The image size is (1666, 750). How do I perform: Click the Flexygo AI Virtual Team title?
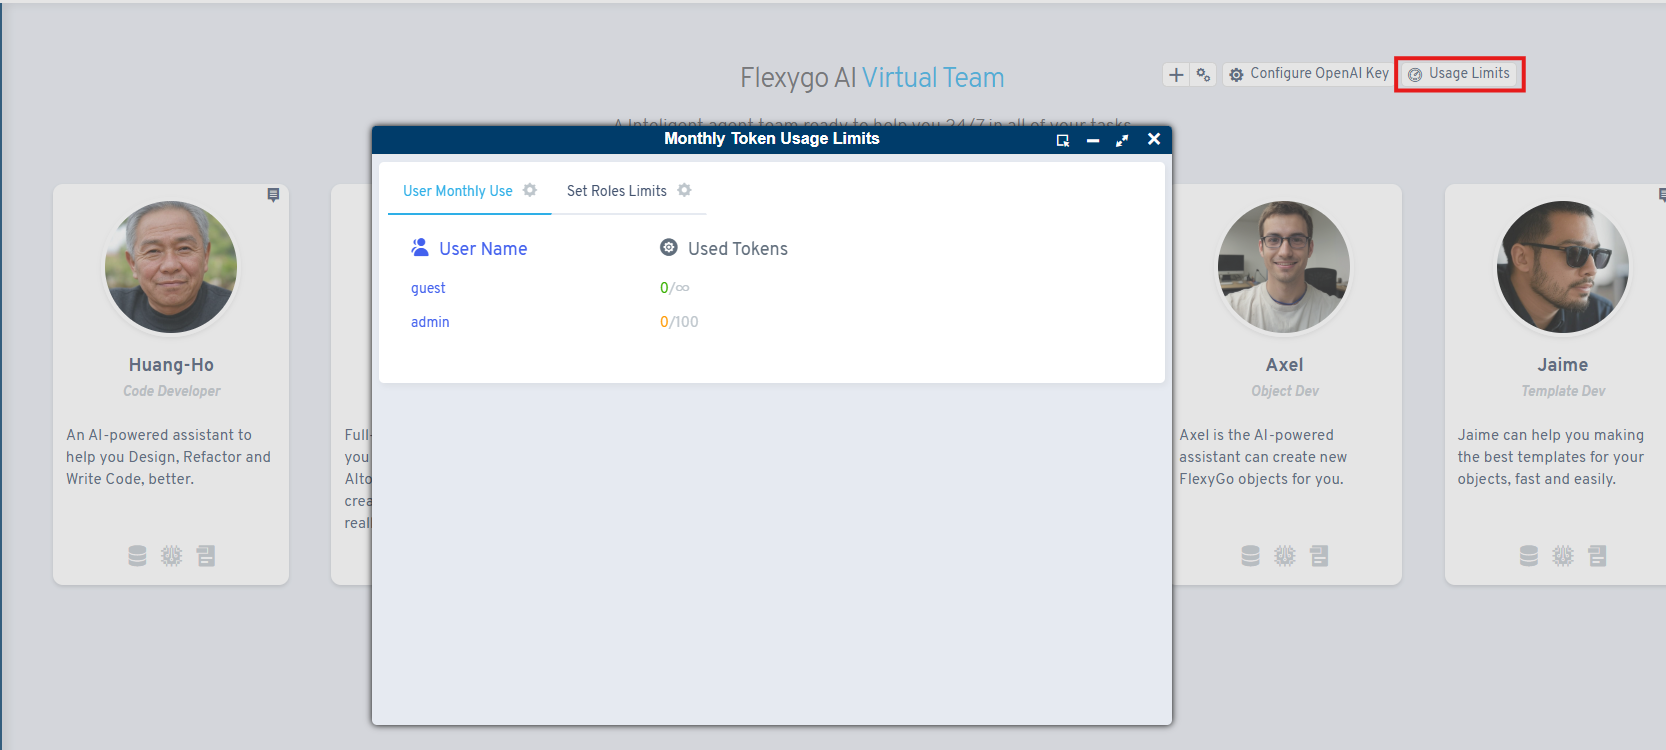(x=872, y=78)
